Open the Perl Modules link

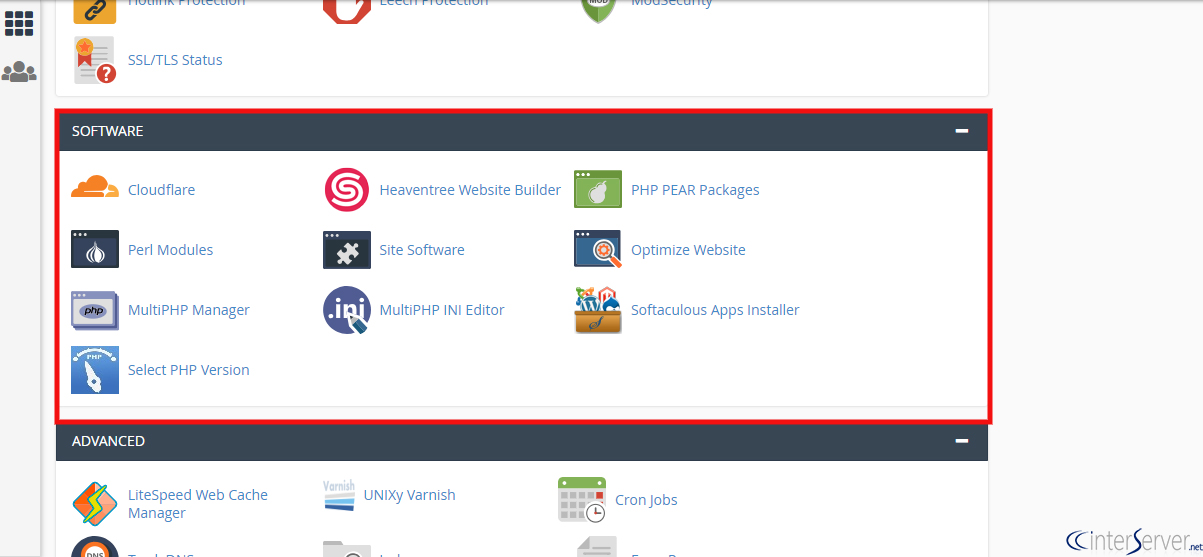pyautogui.click(x=170, y=250)
